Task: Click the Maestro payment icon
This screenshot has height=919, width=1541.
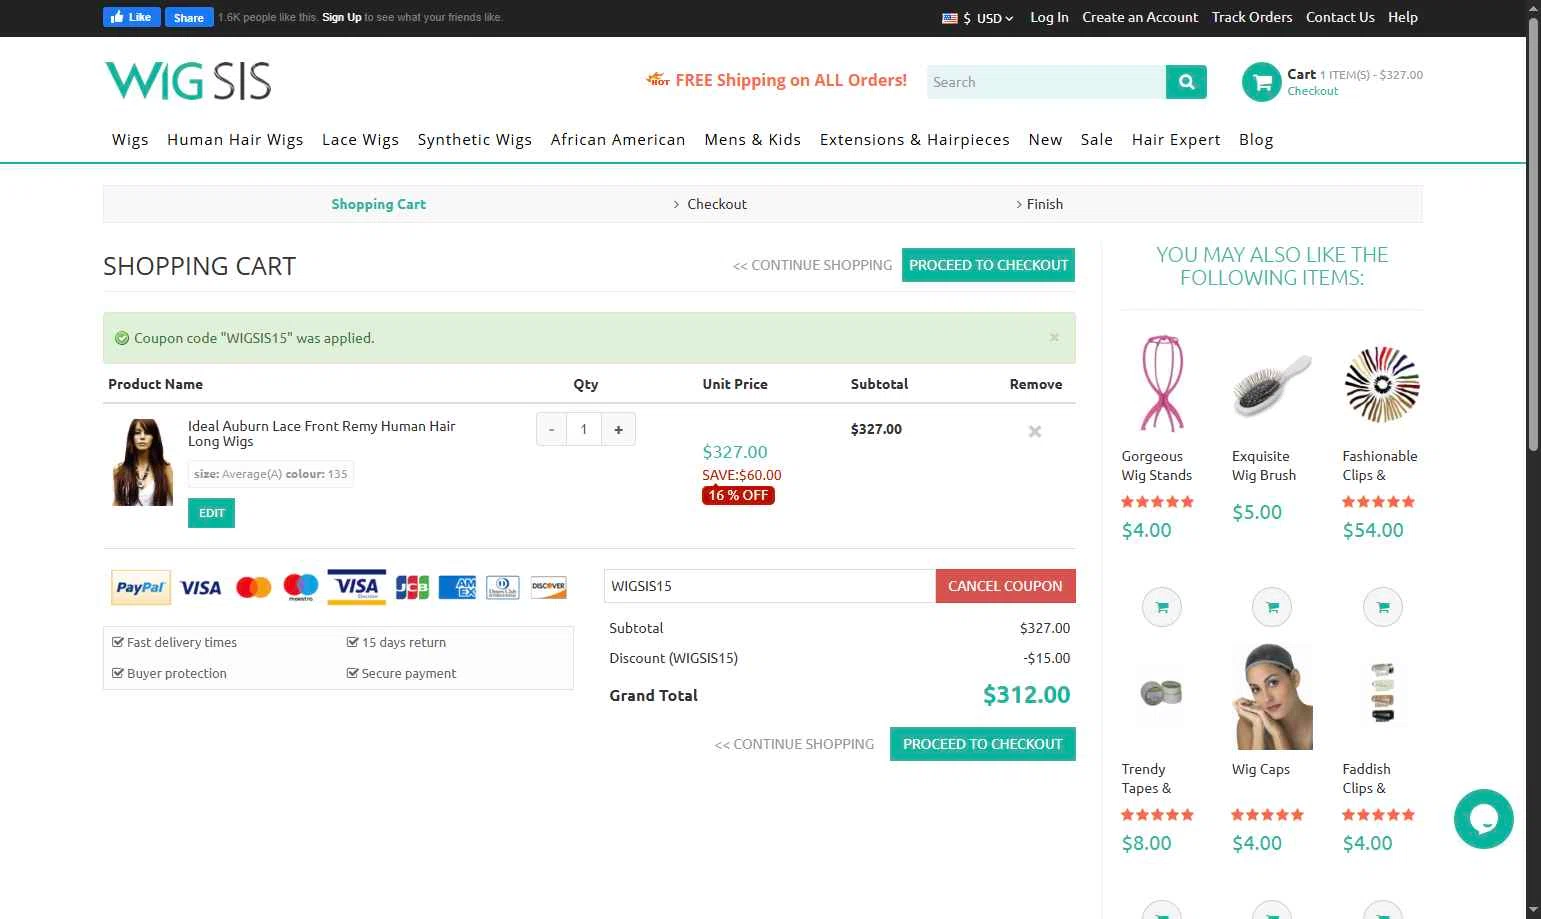Action: (300, 587)
